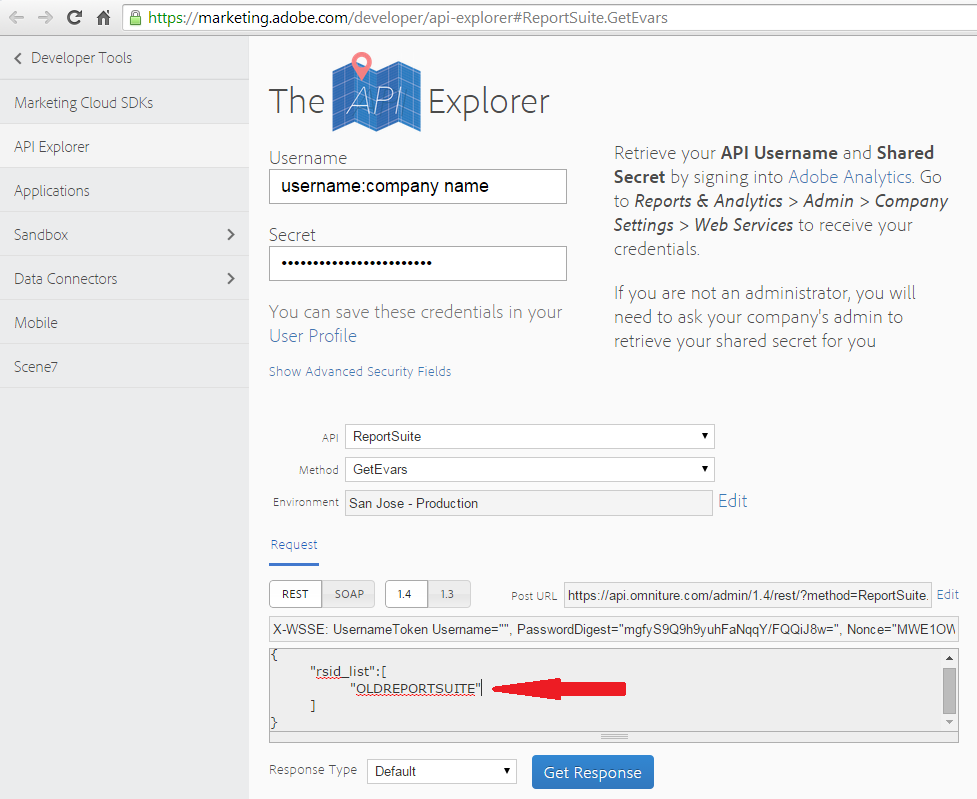977x799 pixels.
Task: Click the browser forward arrow
Action: (45, 17)
